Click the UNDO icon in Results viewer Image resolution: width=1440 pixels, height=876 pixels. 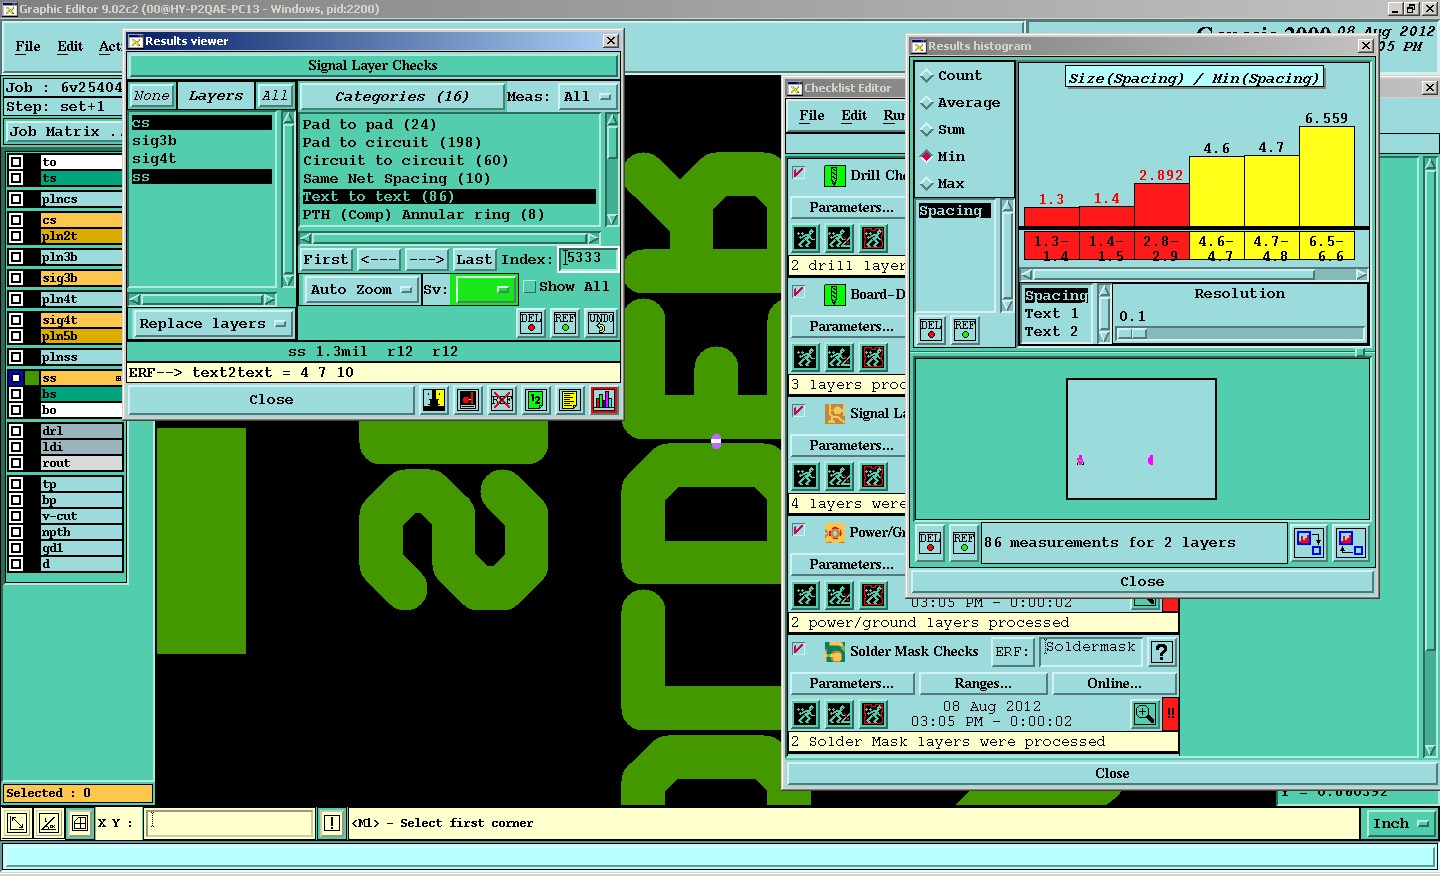pyautogui.click(x=601, y=323)
